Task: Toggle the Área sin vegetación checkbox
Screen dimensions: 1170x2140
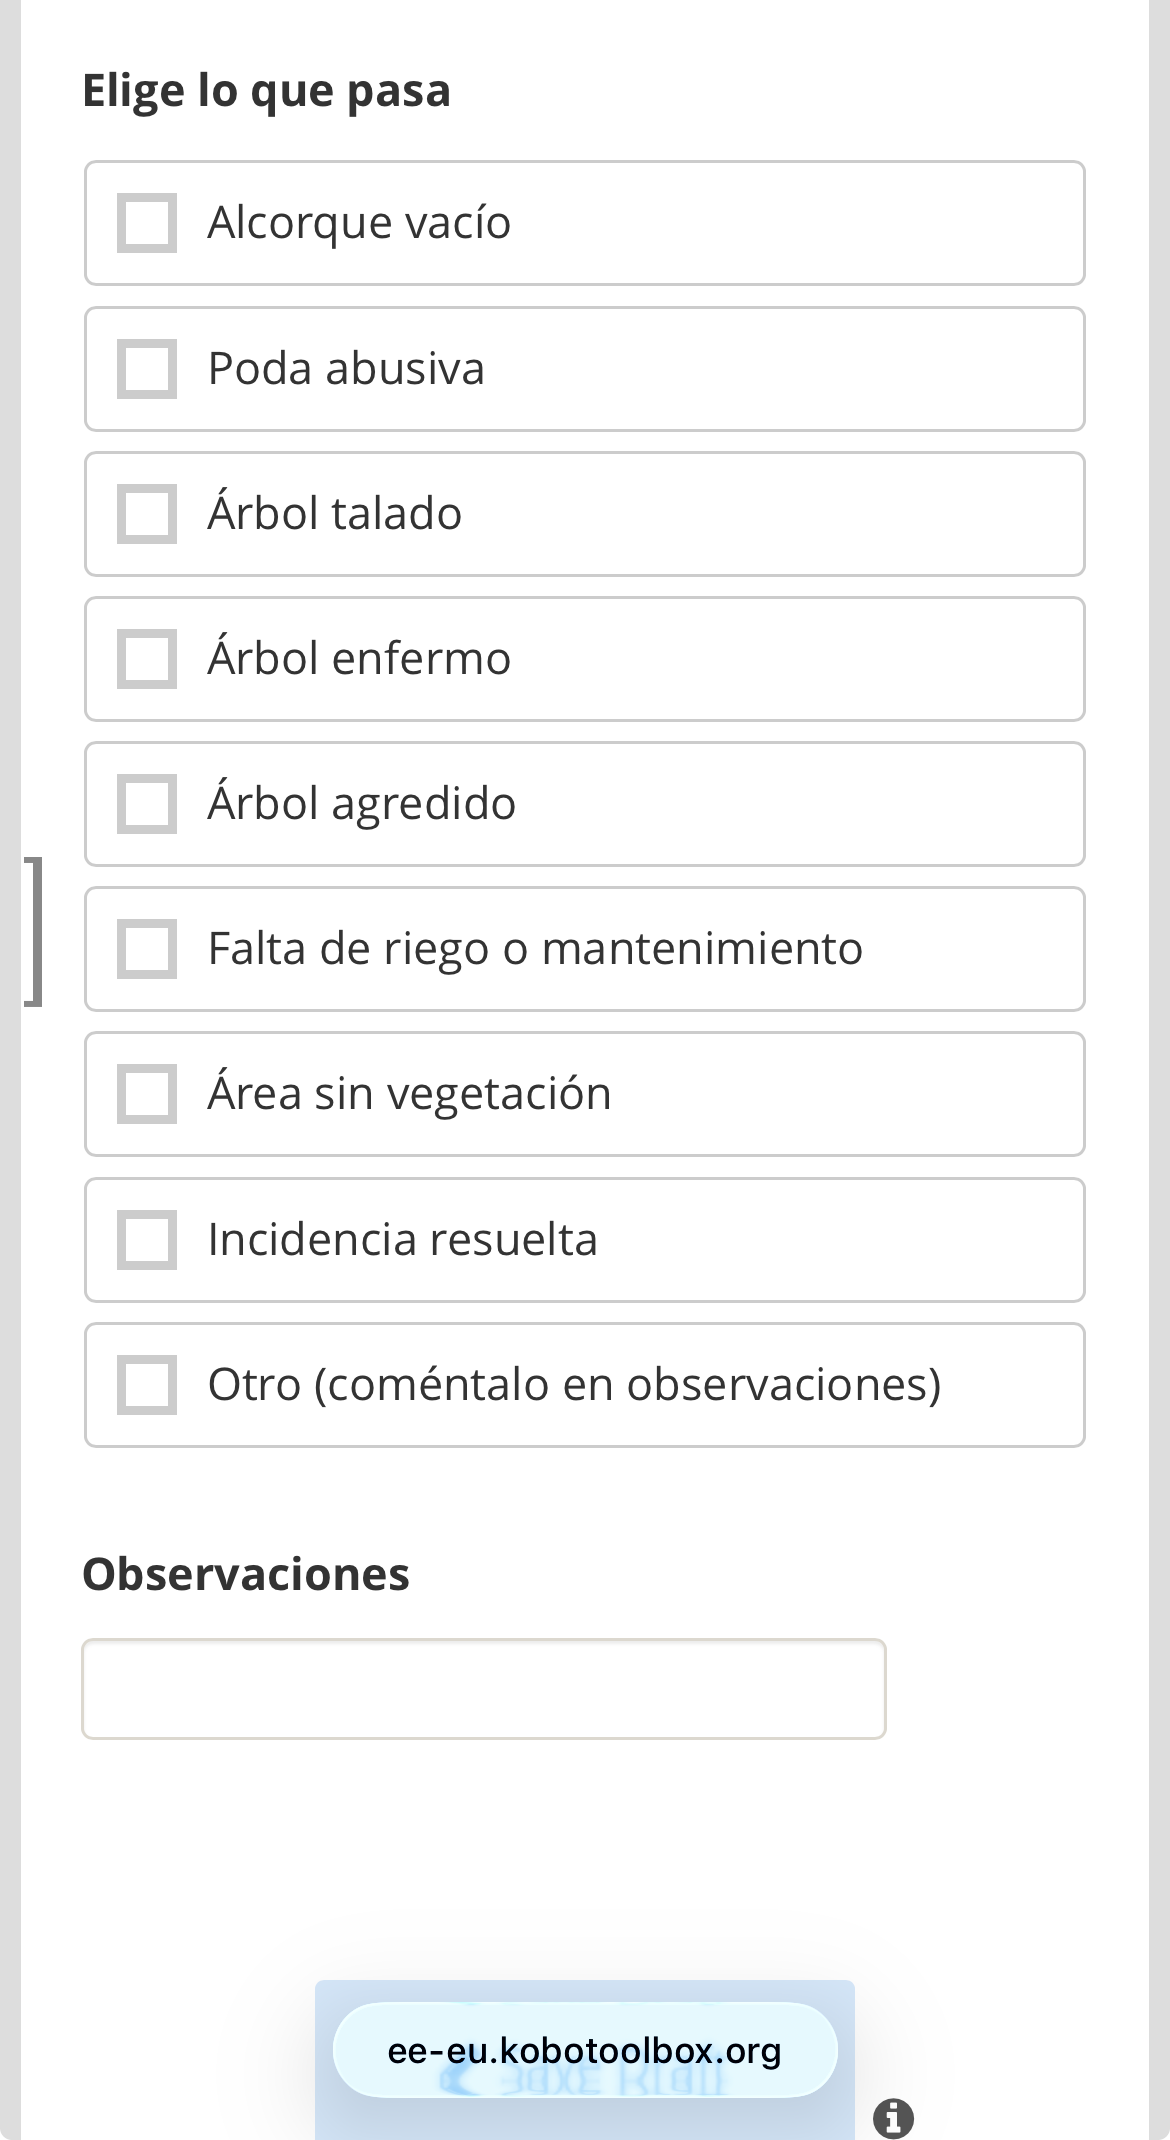Action: pos(147,1094)
